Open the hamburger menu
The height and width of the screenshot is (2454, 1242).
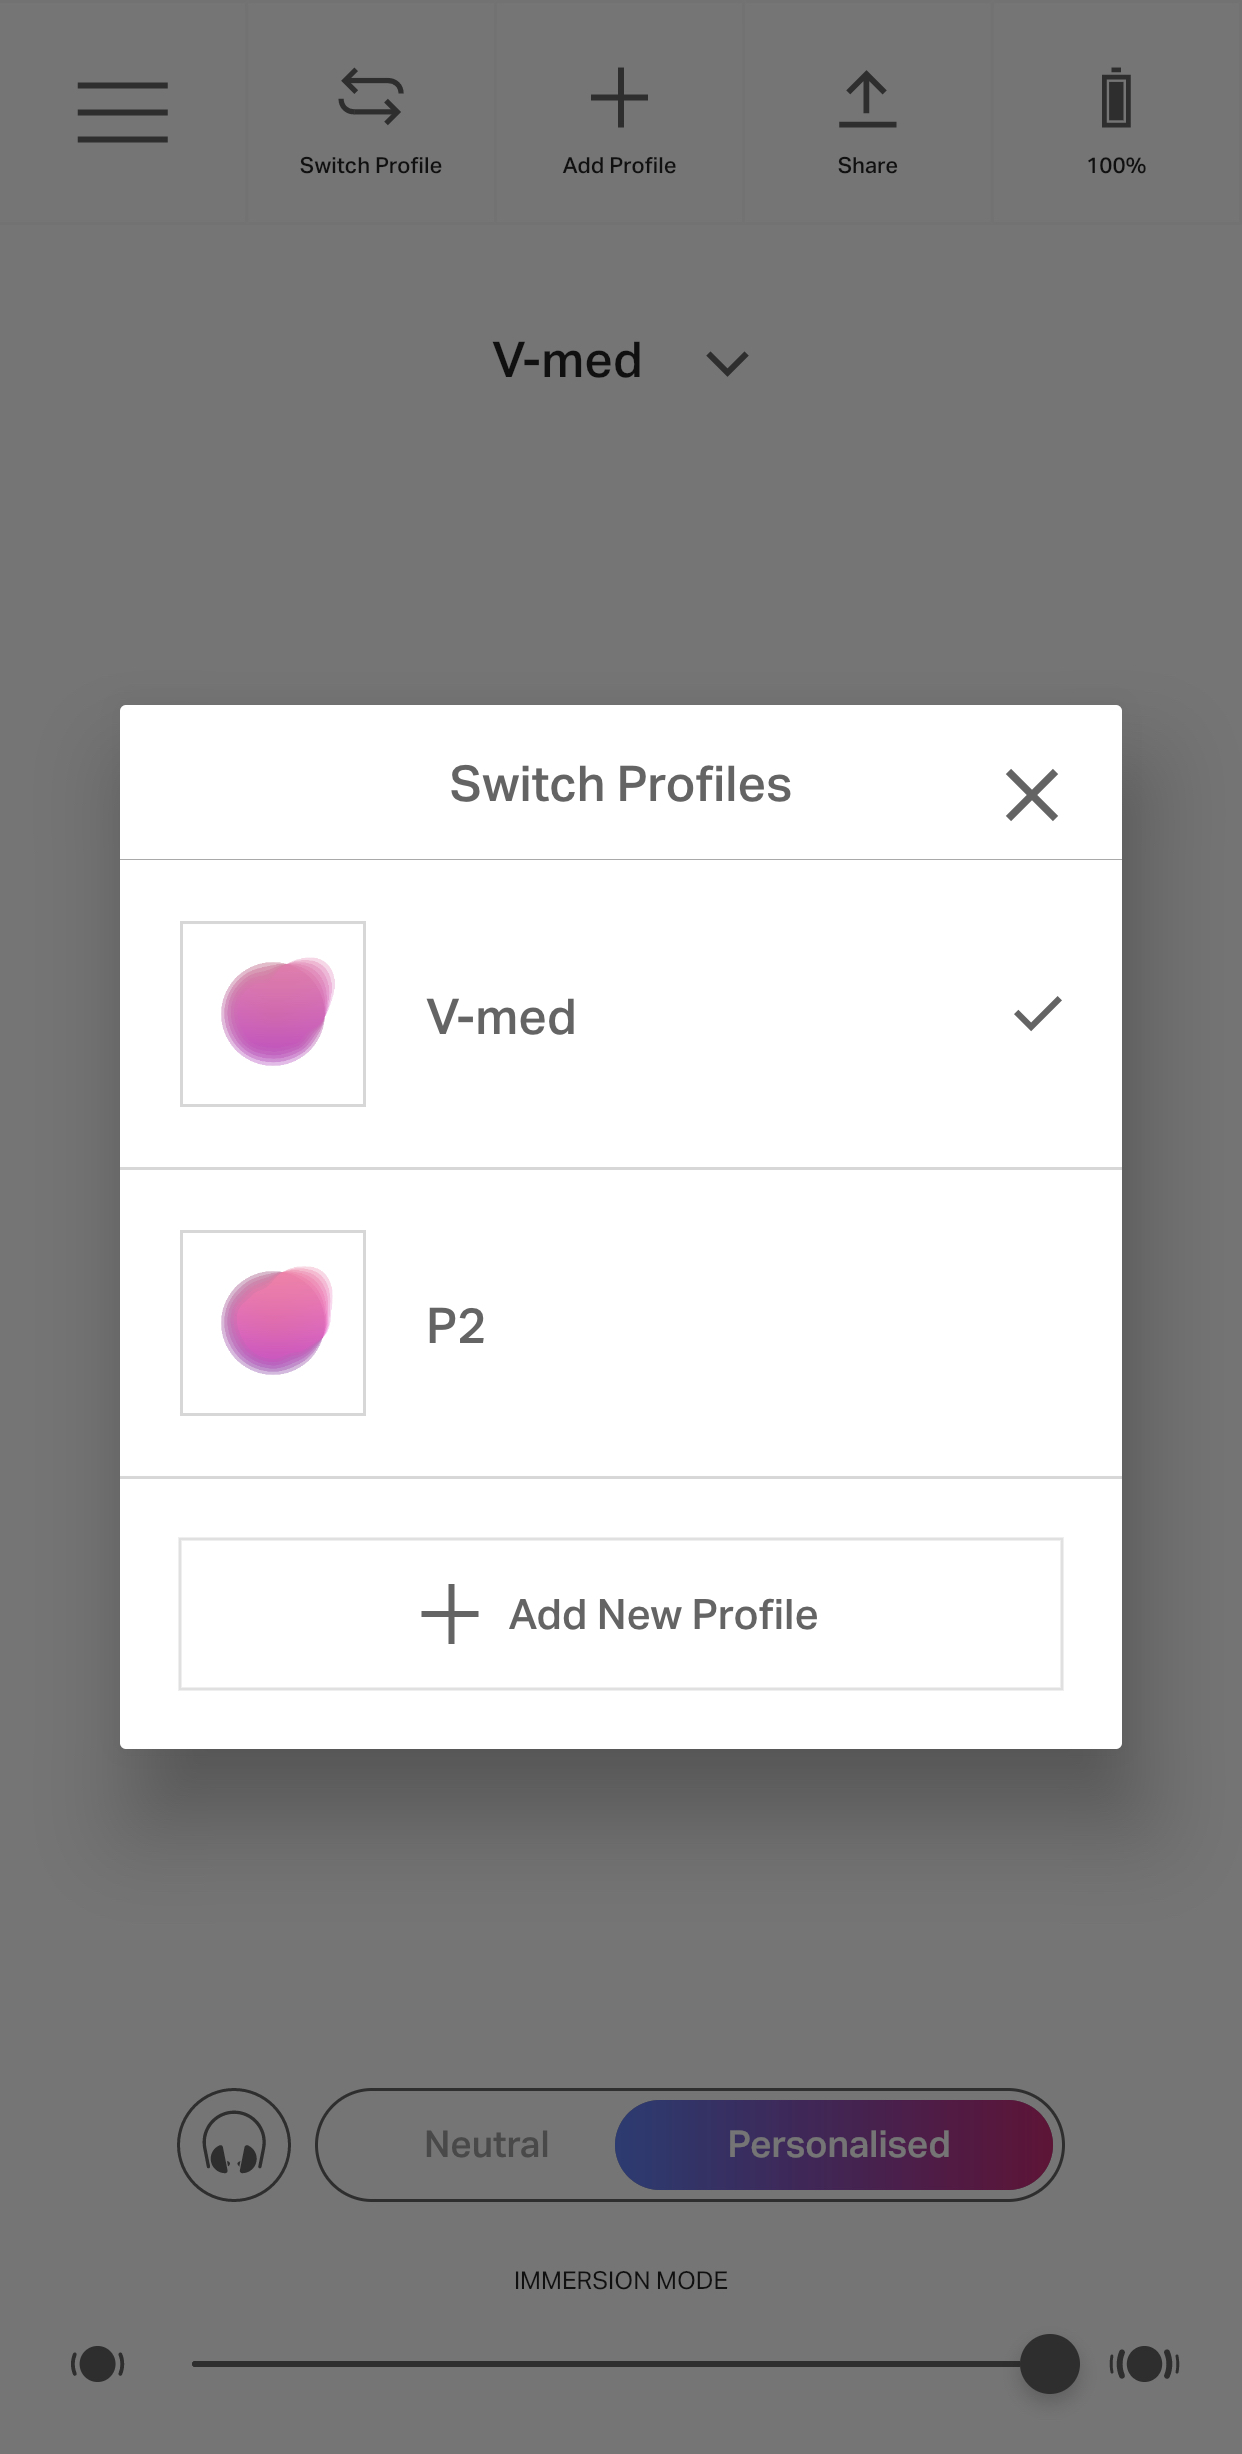coord(122,112)
